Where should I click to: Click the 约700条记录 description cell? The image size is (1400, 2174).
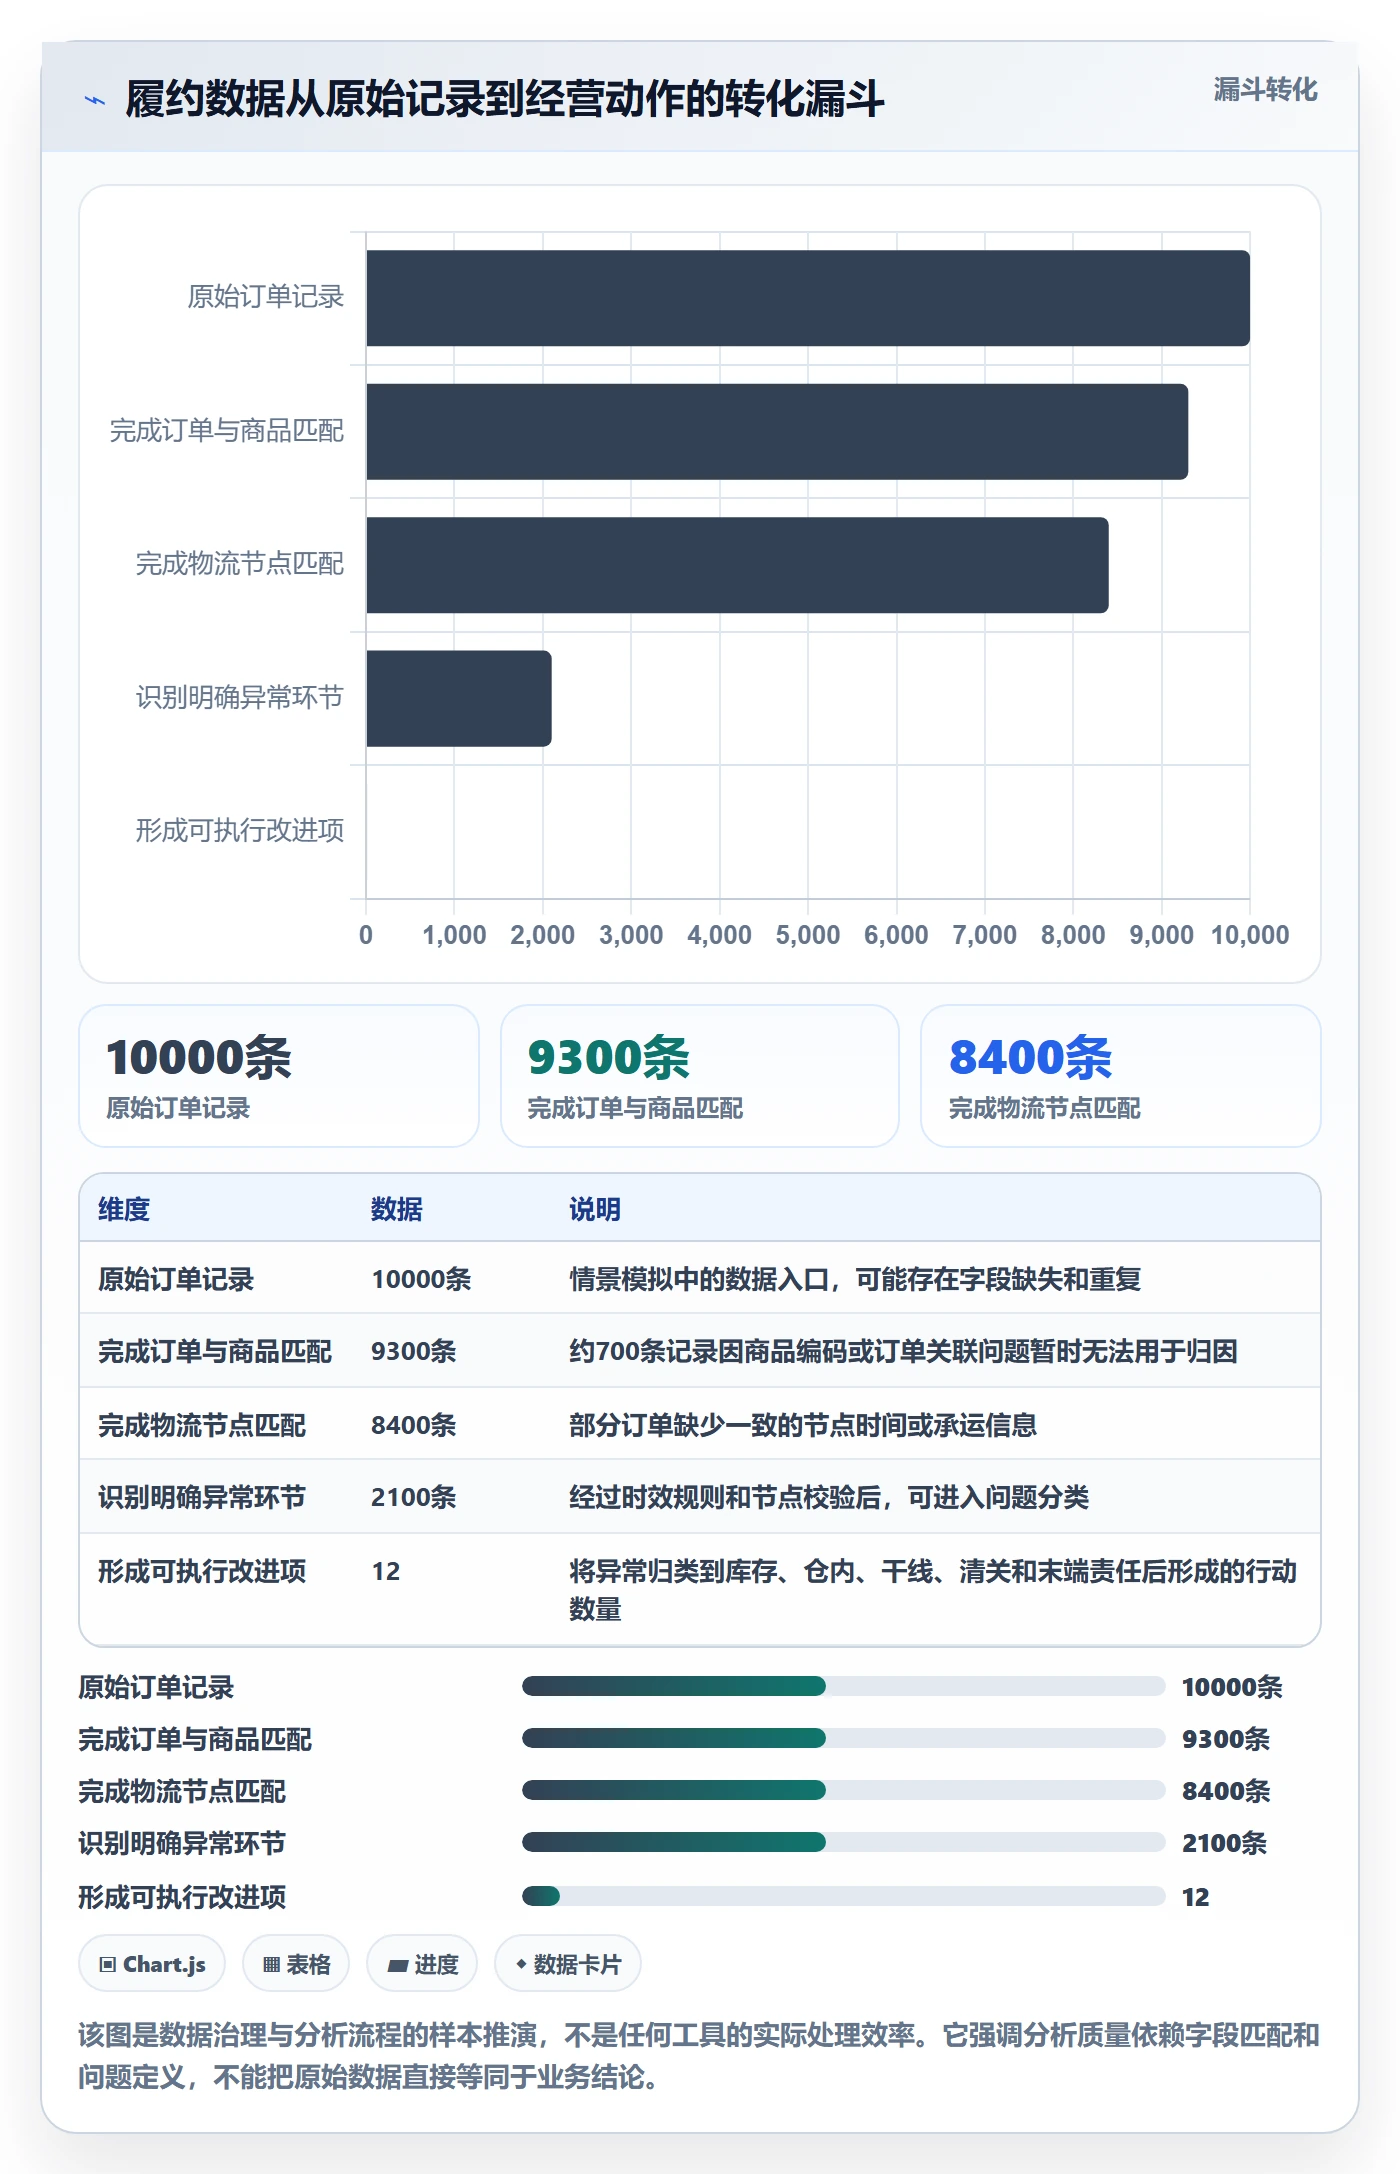903,1351
